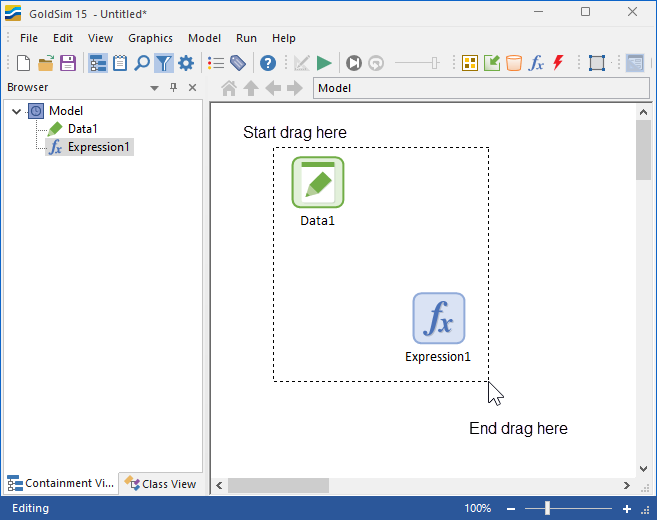Click horizontal scrollbar left arrow
This screenshot has width=657, height=520.
point(219,486)
